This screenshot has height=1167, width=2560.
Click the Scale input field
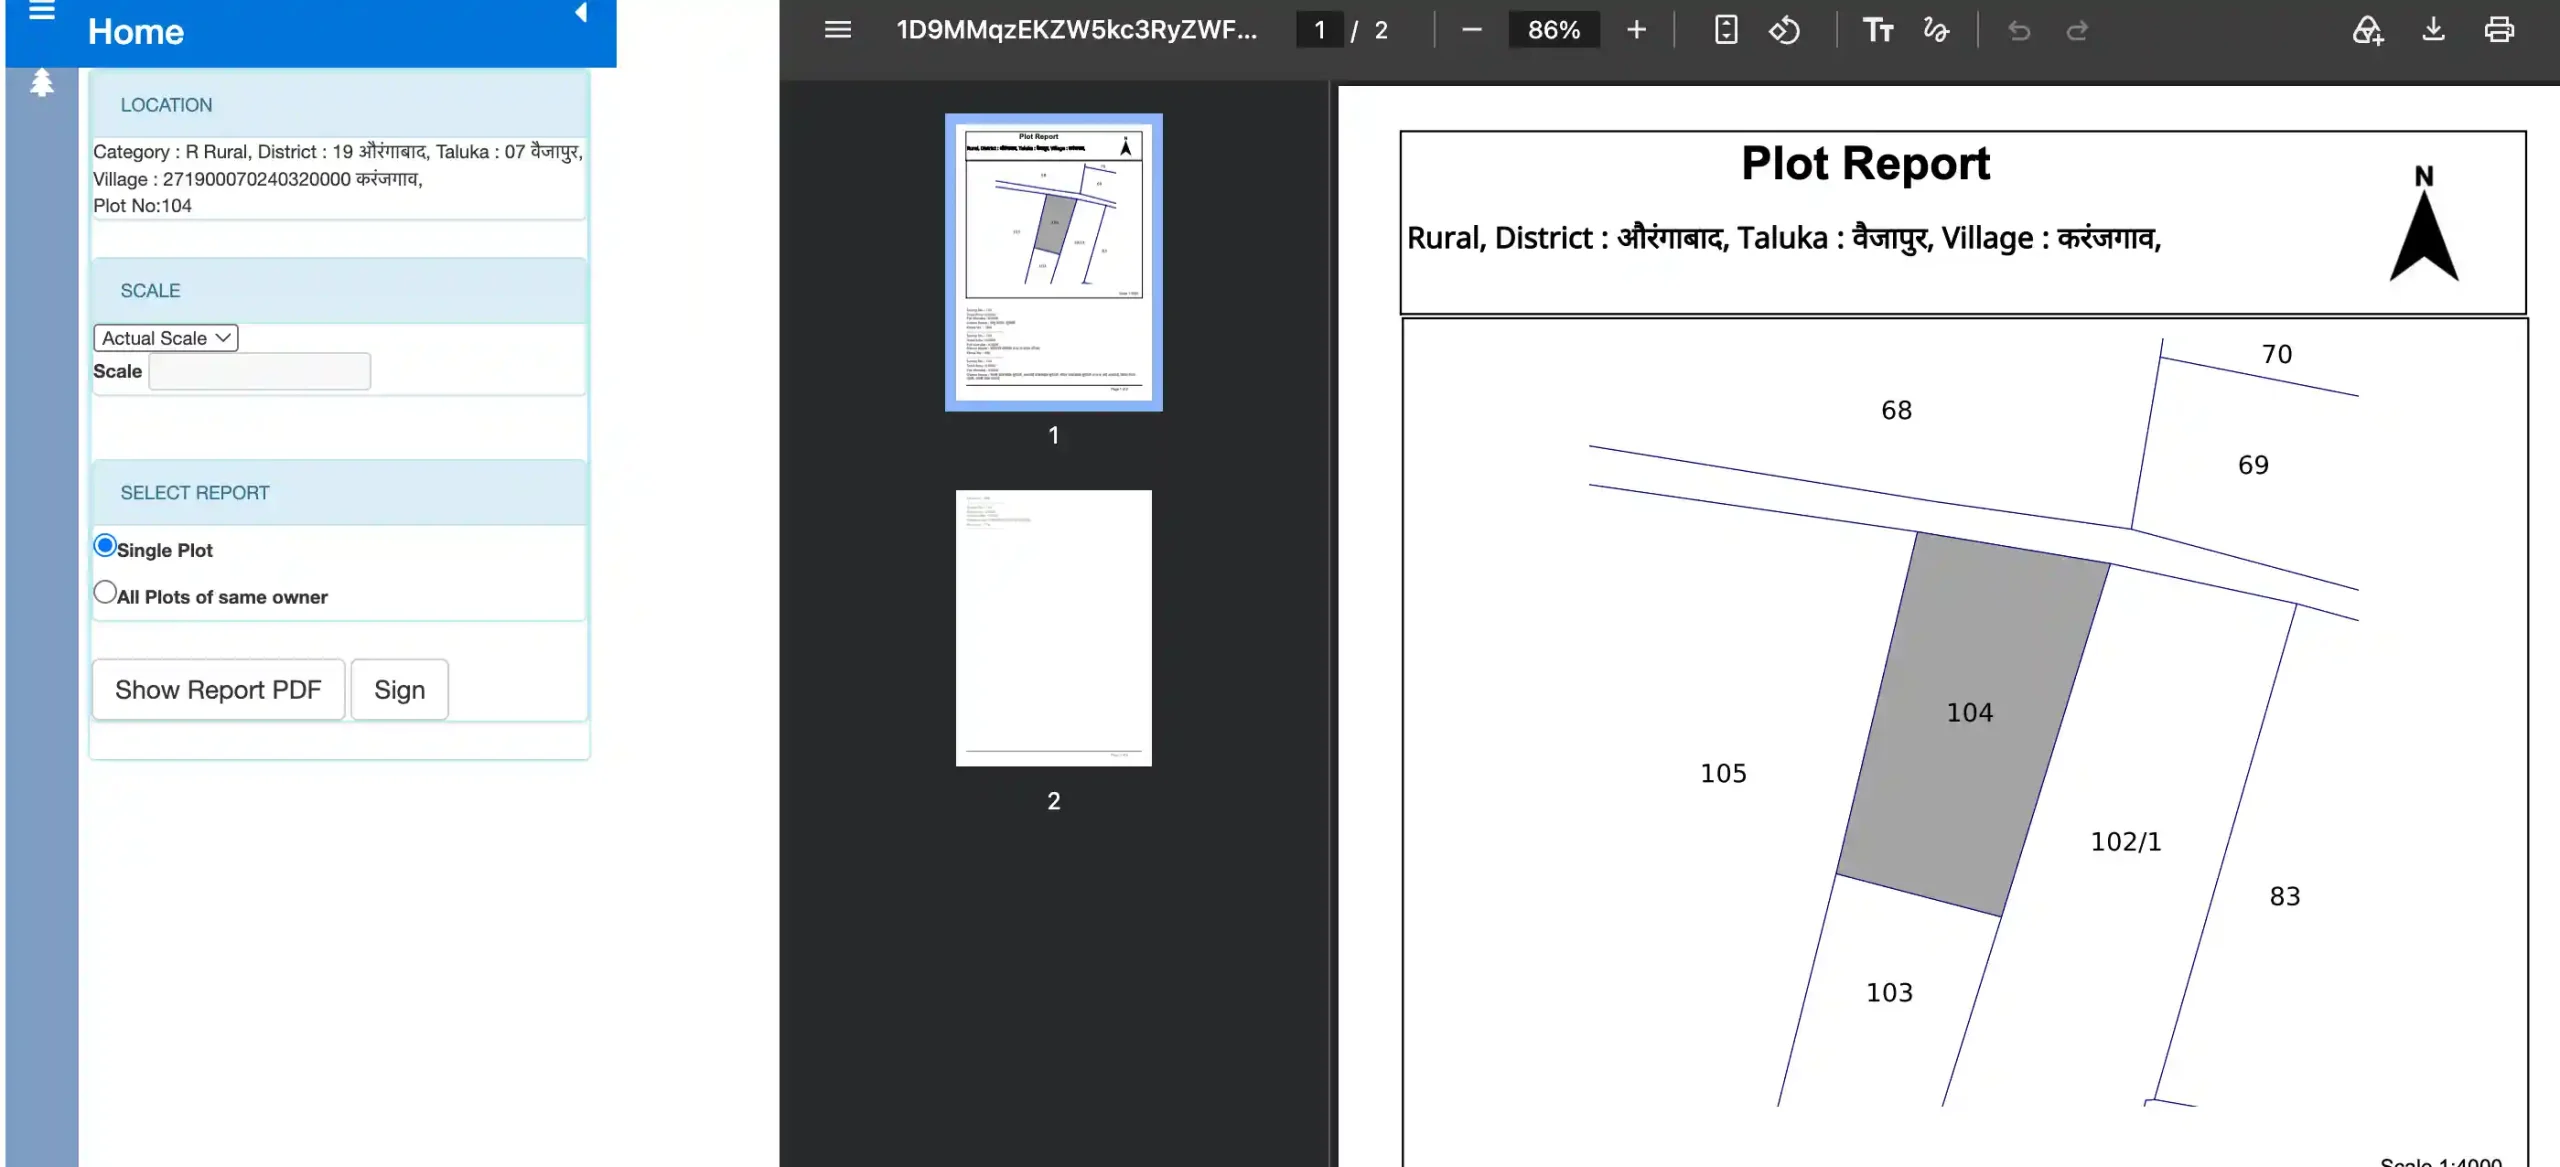tap(260, 371)
